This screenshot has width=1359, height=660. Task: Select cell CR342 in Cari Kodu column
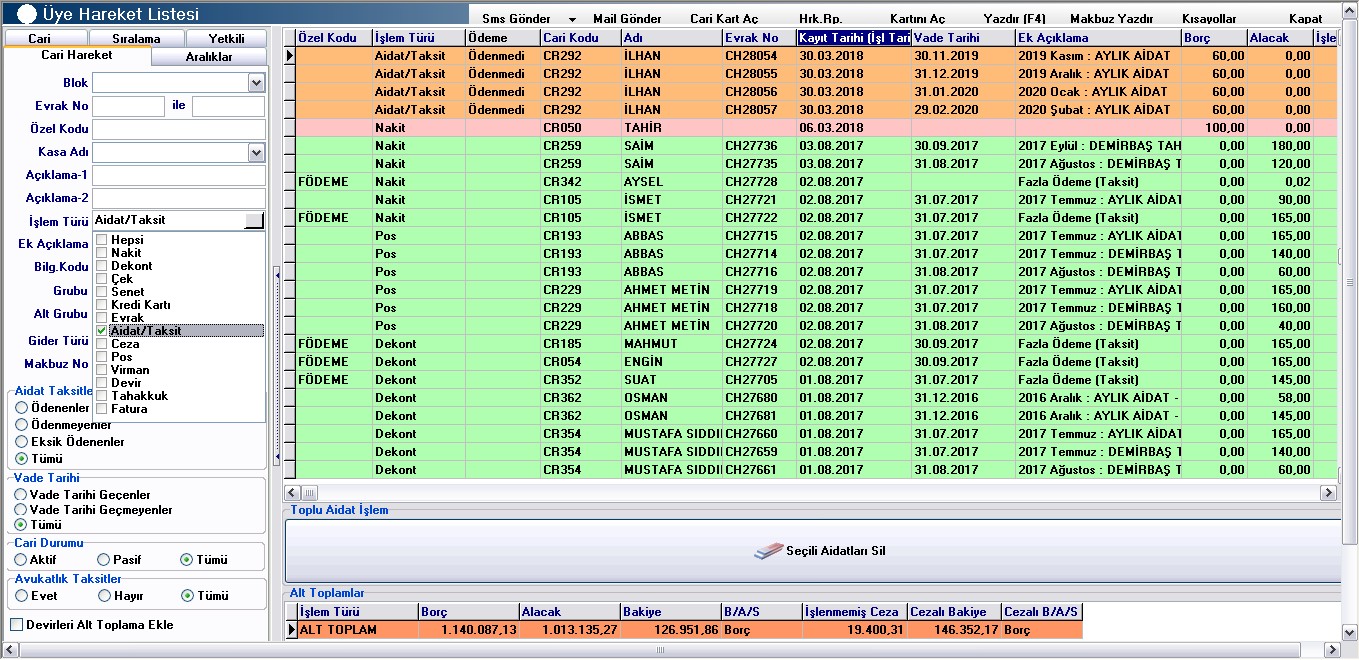click(x=580, y=182)
